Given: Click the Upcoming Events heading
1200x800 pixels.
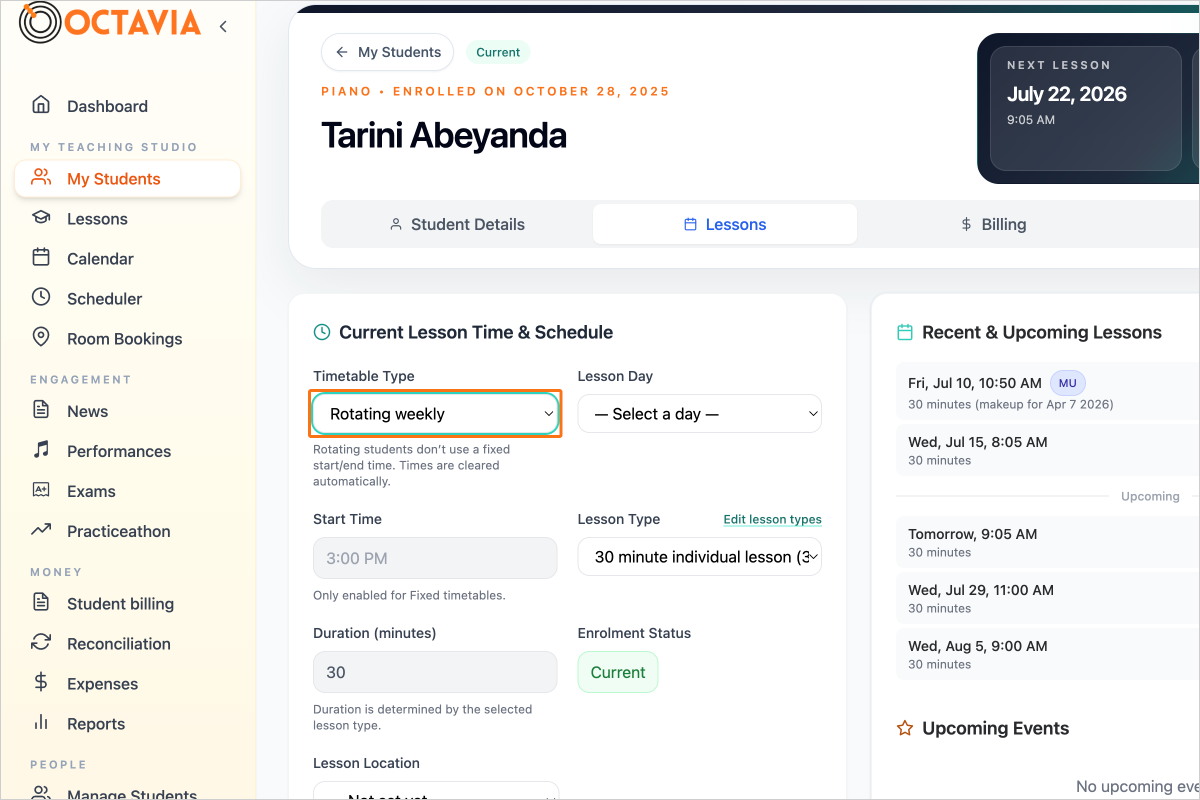Looking at the screenshot, I should coord(995,728).
